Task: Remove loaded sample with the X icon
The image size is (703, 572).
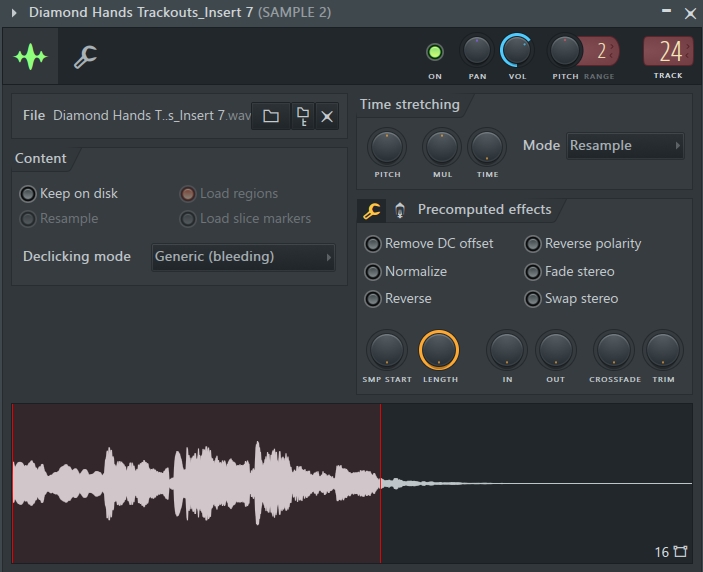Action: (x=327, y=117)
